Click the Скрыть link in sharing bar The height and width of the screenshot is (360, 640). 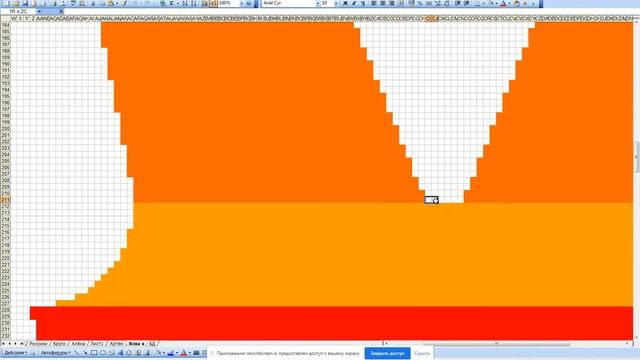422,353
